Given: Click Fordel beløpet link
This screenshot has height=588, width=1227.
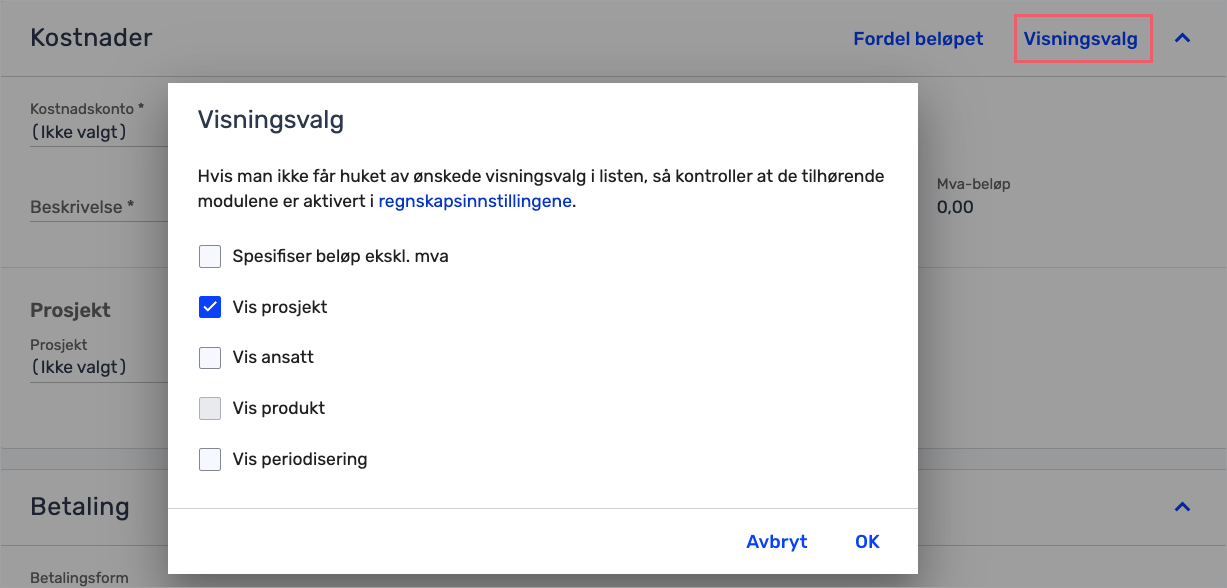Looking at the screenshot, I should 918,39.
